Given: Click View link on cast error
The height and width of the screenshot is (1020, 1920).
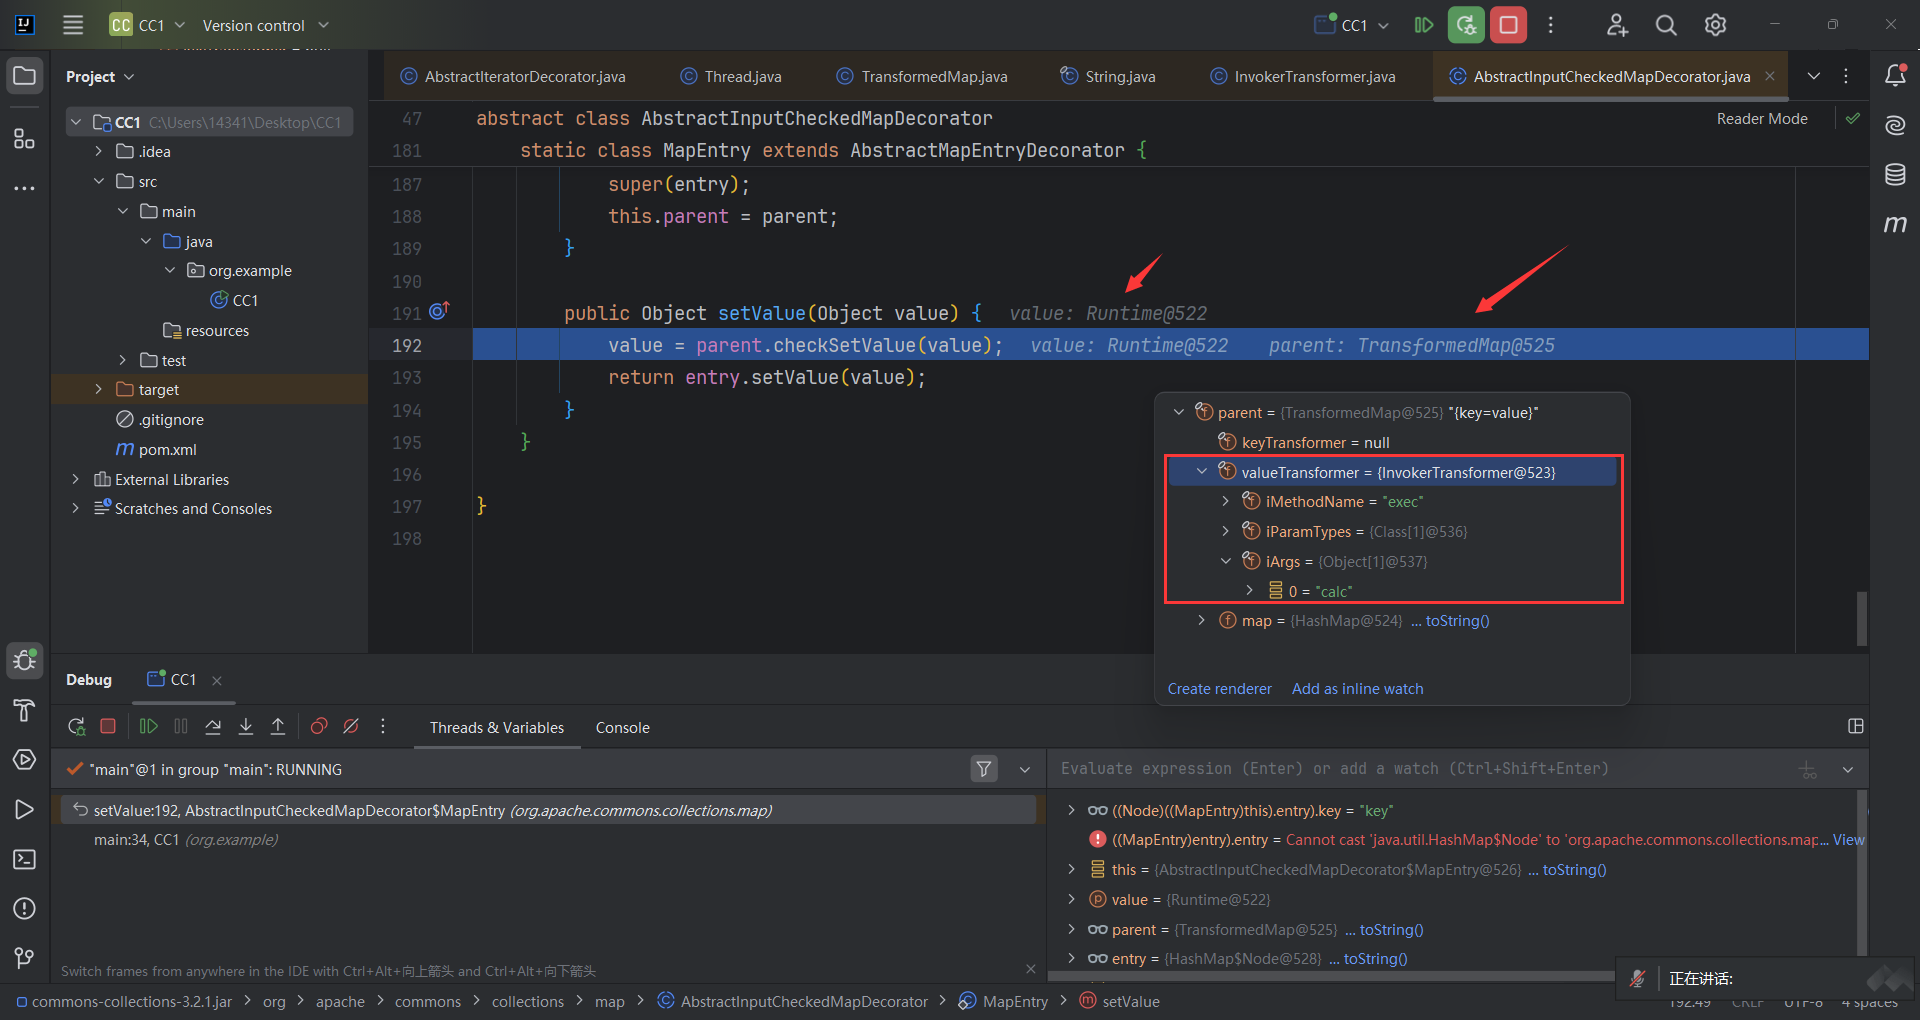Looking at the screenshot, I should point(1848,840).
